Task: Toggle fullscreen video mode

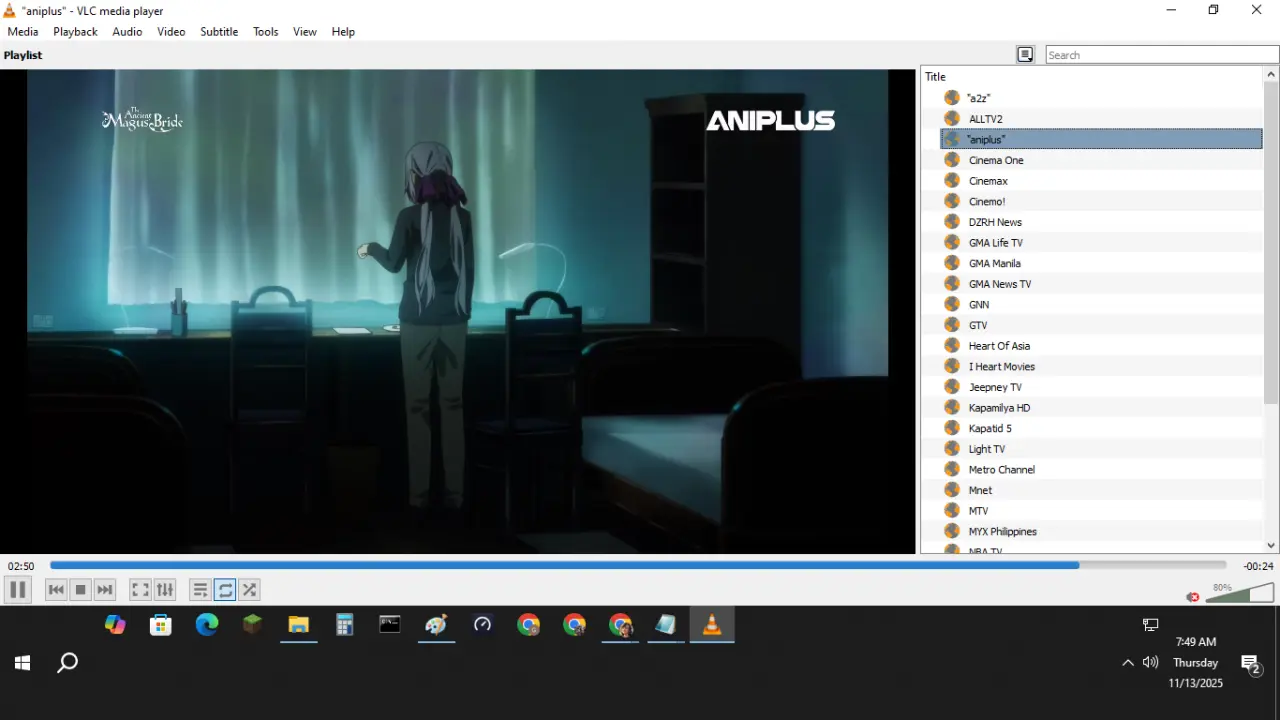Action: (141, 590)
